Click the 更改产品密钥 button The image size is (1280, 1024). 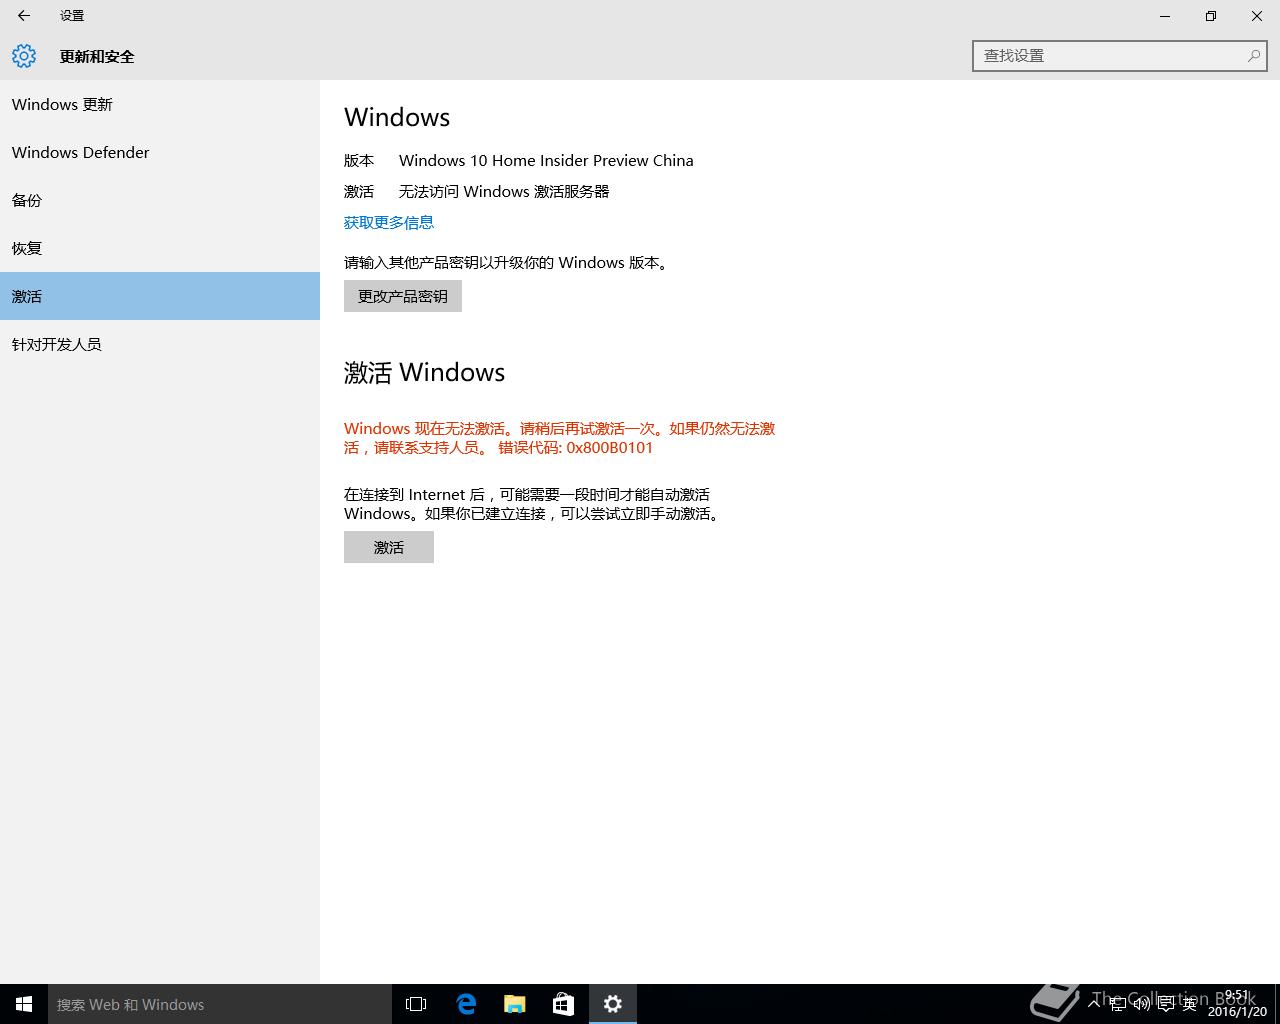(x=403, y=296)
